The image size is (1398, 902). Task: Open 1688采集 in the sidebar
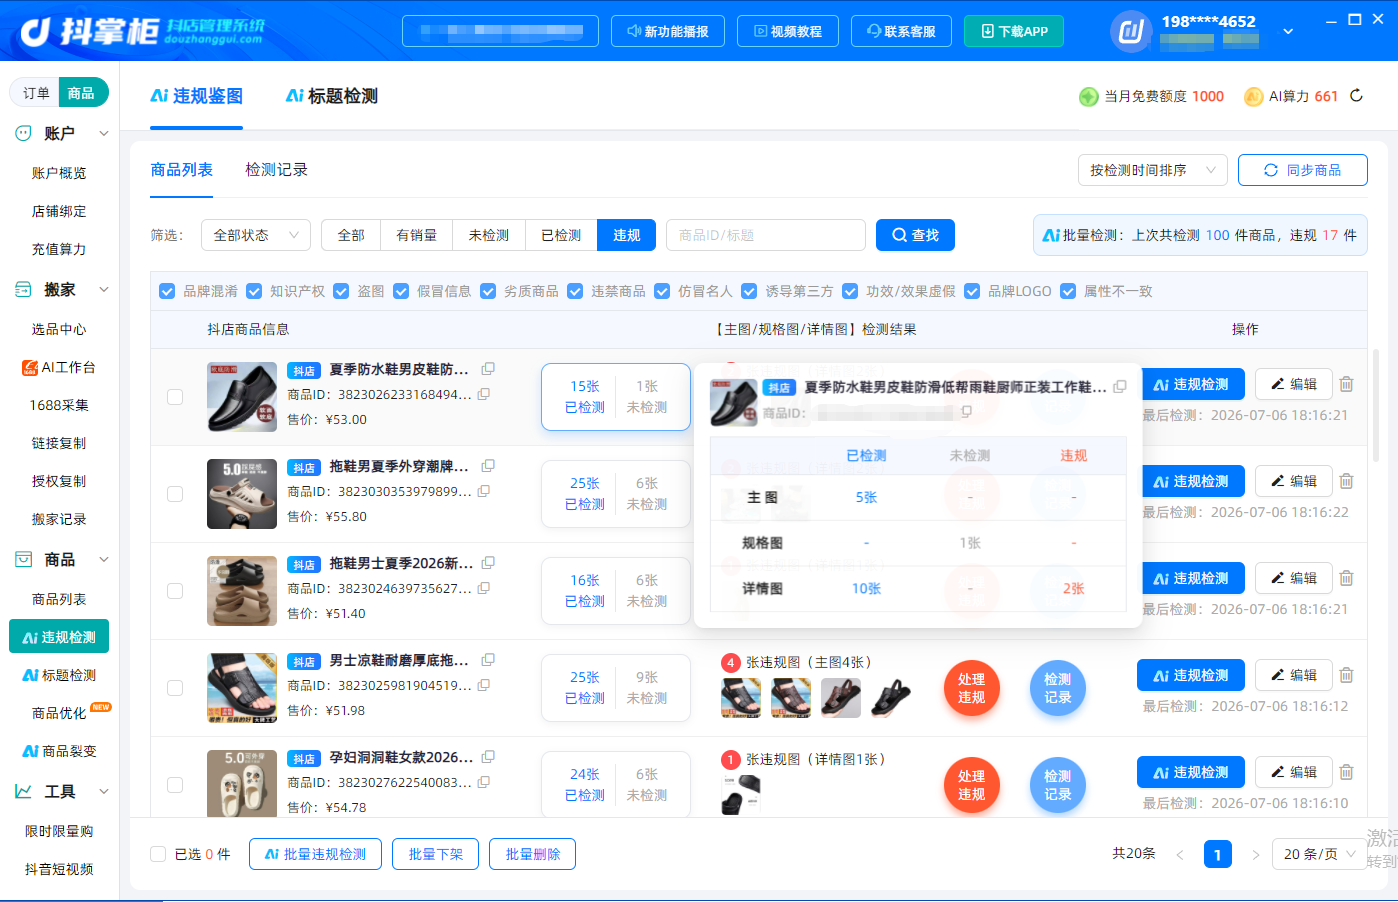[59, 405]
